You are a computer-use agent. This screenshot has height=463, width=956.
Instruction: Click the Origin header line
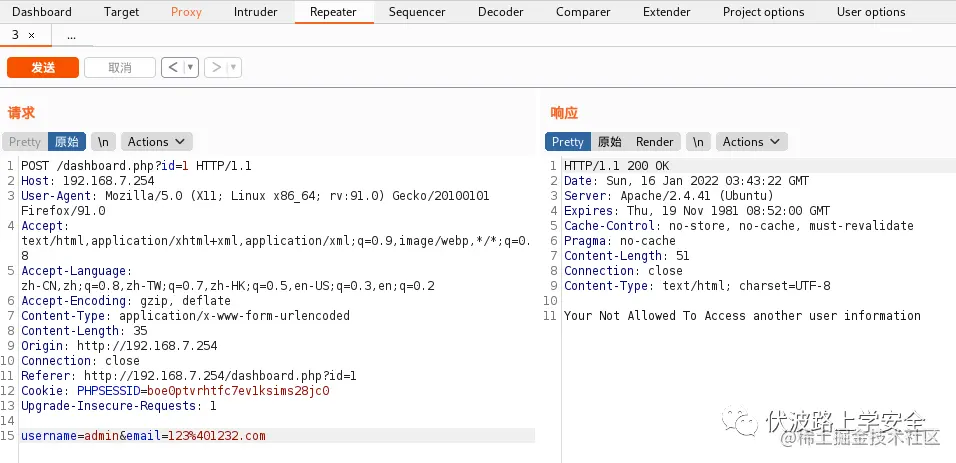click(119, 346)
